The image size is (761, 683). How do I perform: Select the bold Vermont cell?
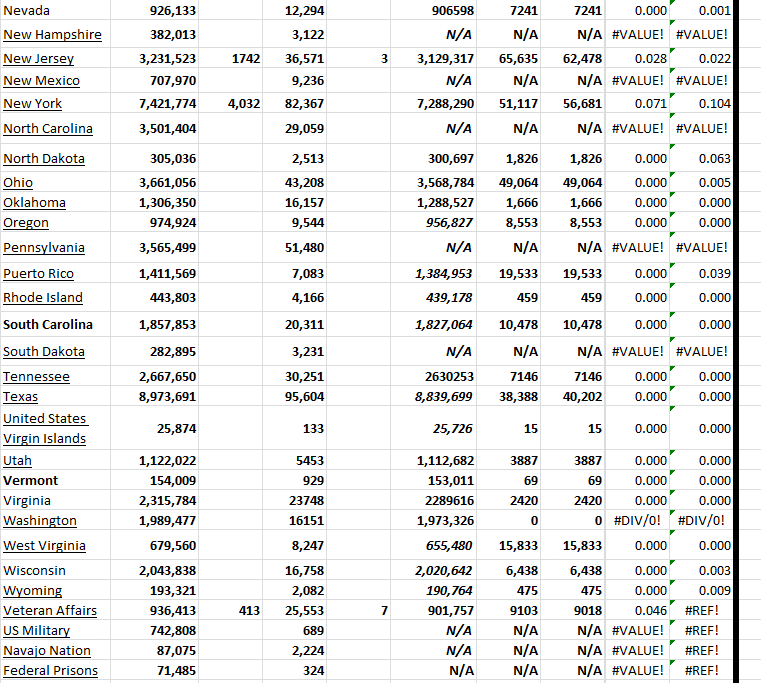pos(55,481)
